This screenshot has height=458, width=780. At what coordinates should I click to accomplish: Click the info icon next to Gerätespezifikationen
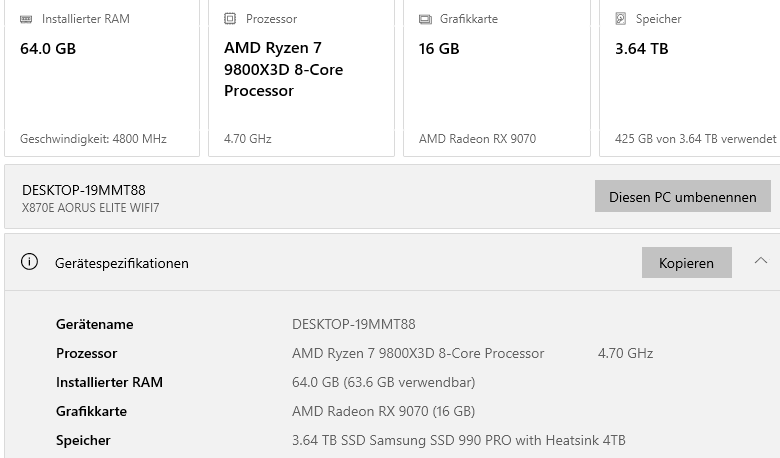[x=30, y=263]
